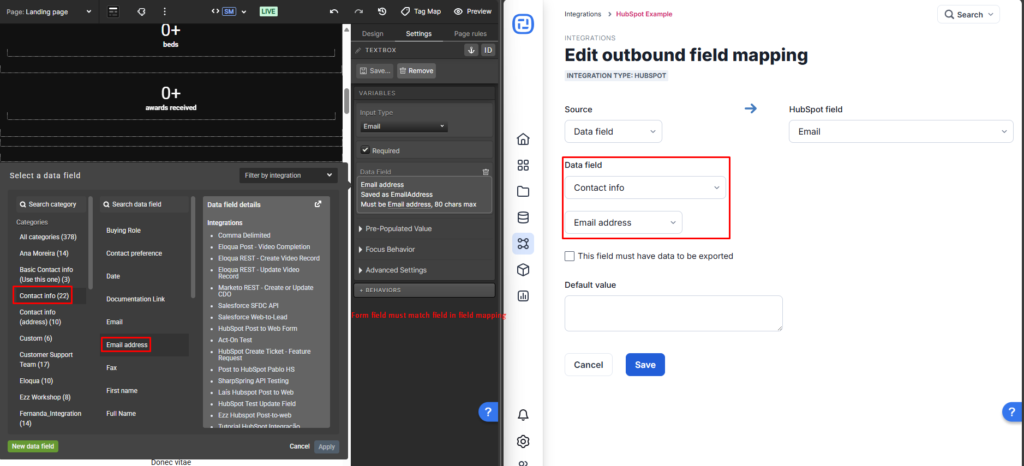Check 'This field must have data to be exported'

pyautogui.click(x=569, y=256)
